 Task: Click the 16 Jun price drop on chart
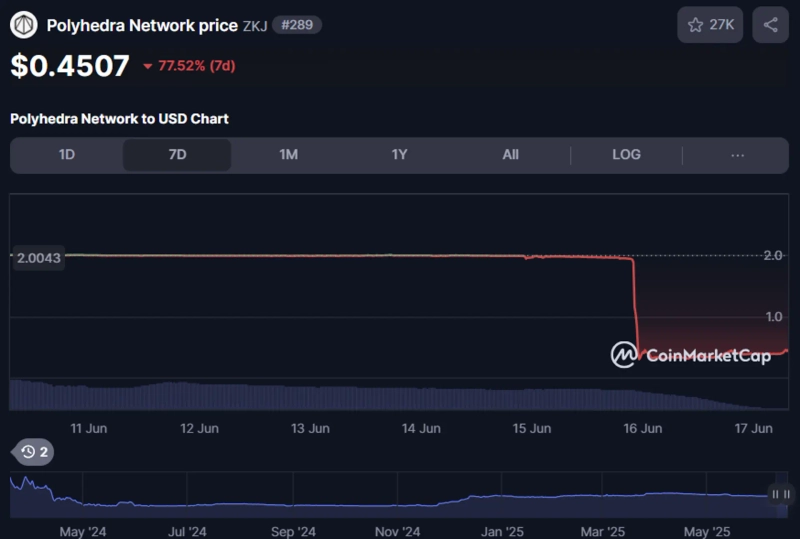[635, 300]
